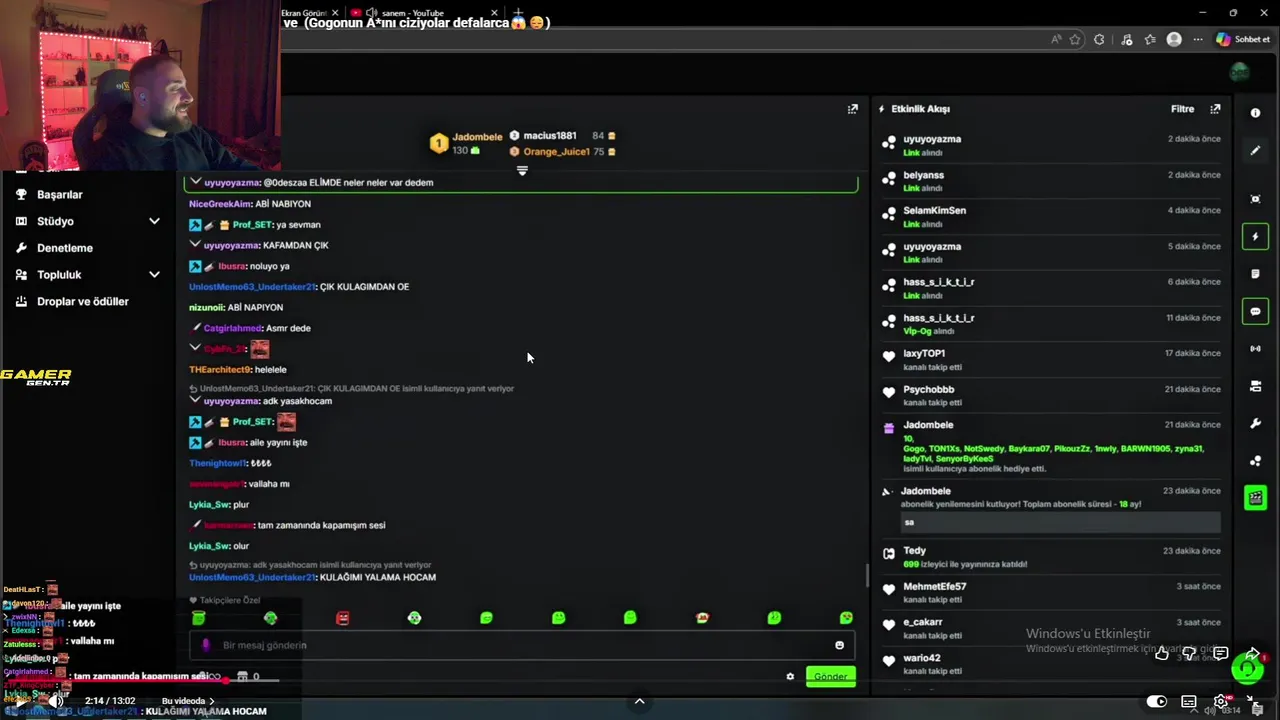1280x720 pixels.
Task: Click the pencil edit icon in sidebar
Action: click(x=1255, y=150)
